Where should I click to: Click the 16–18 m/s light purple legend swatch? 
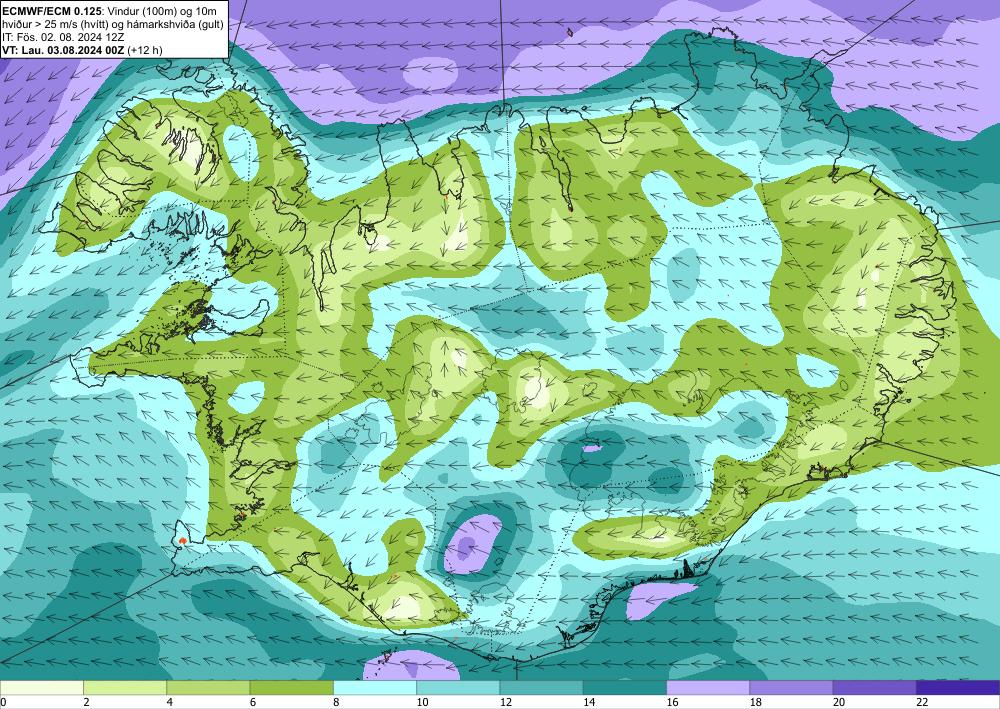(x=709, y=688)
